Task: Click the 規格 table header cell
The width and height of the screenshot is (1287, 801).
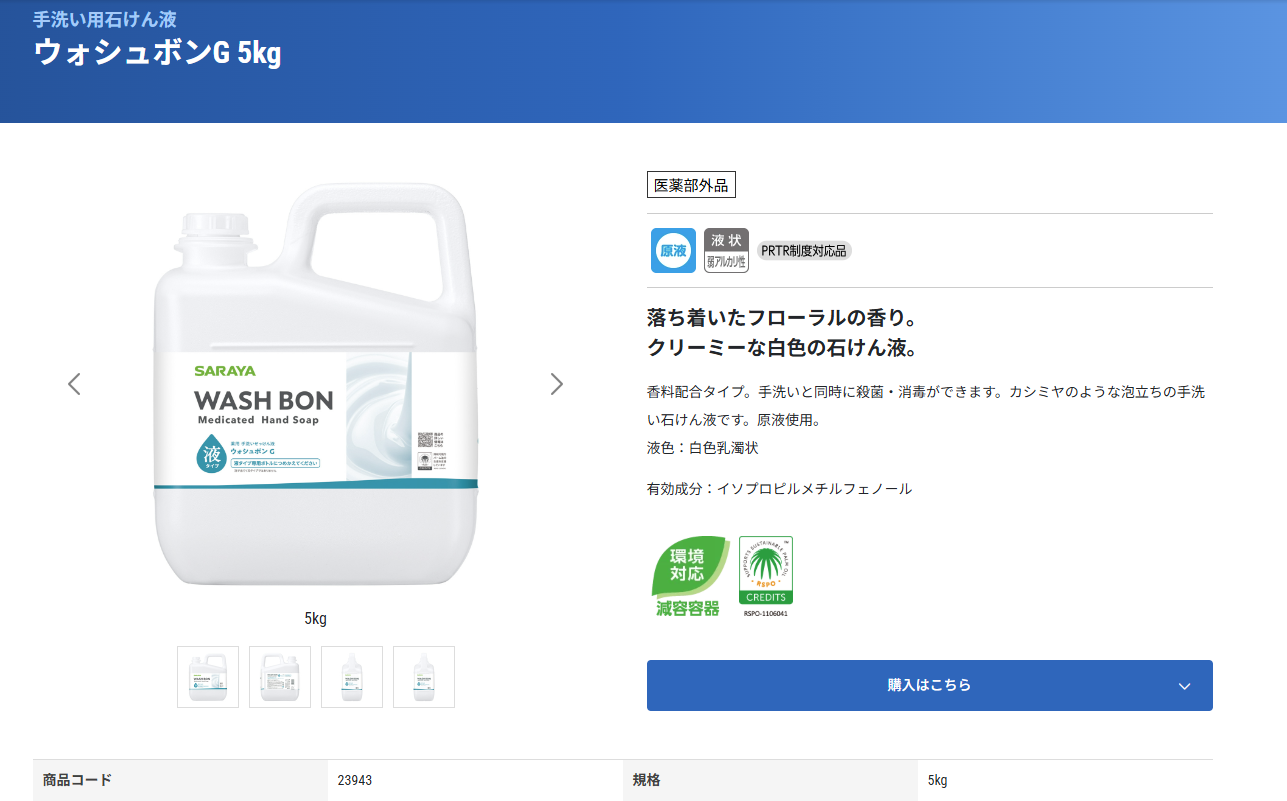Action: [x=646, y=780]
